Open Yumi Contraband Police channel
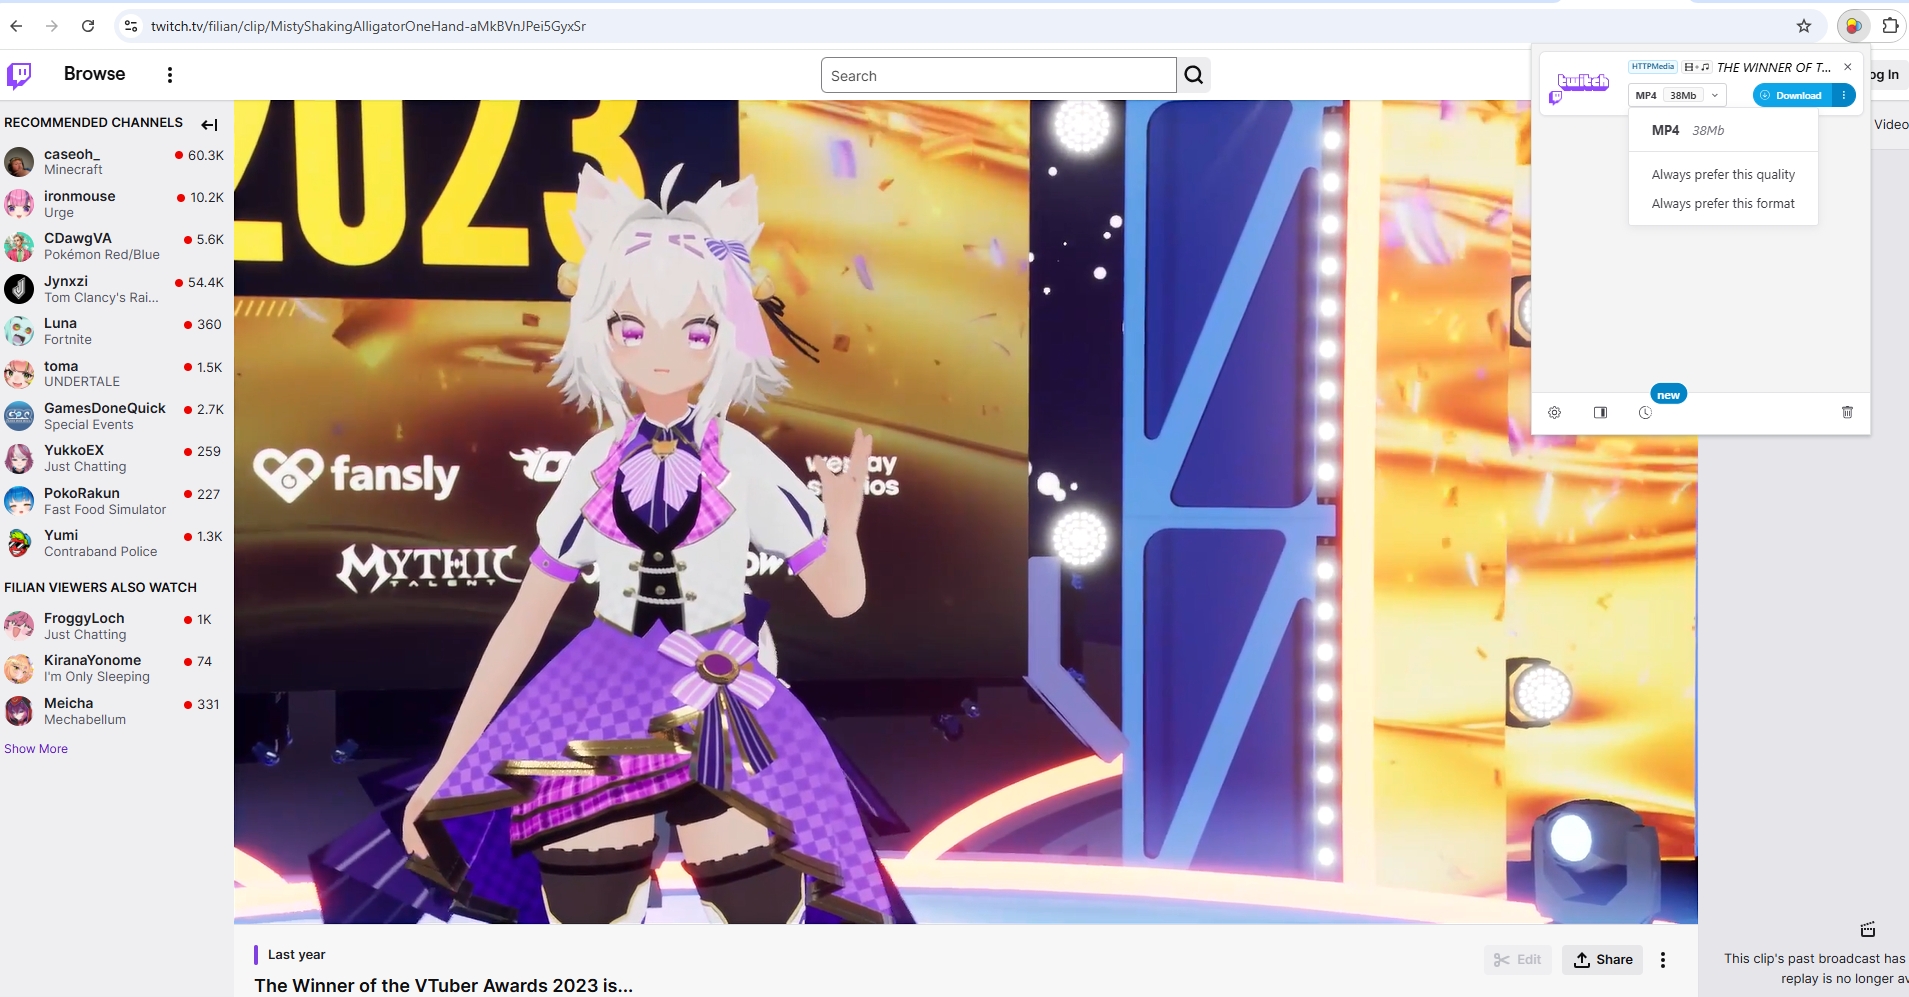The width and height of the screenshot is (1909, 997). click(116, 543)
